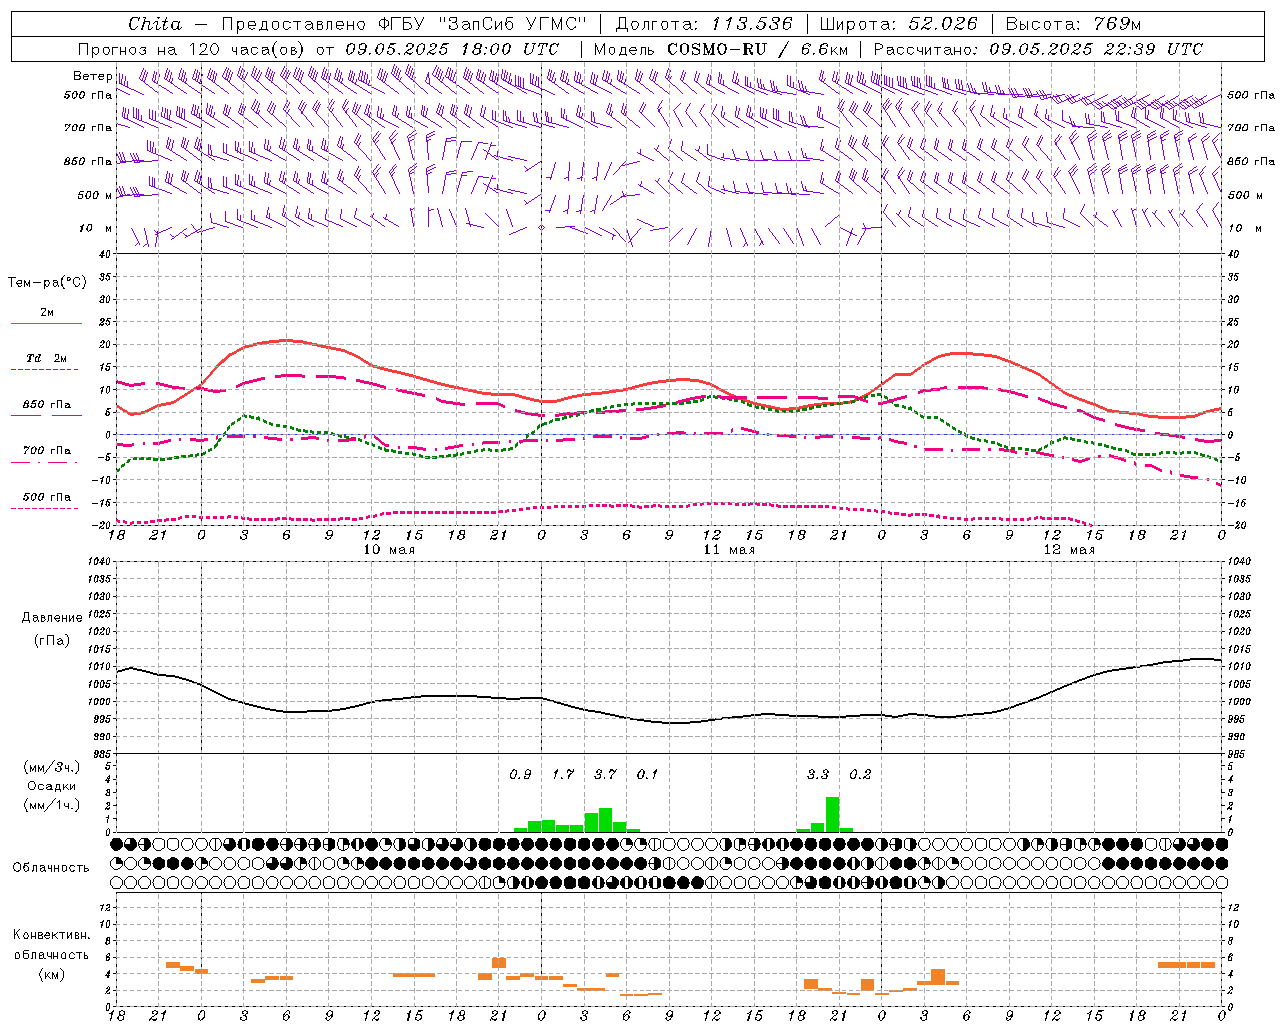Select the Широта: 52.026 header value
Screen dimensions: 1280x1024
[x=898, y=24]
